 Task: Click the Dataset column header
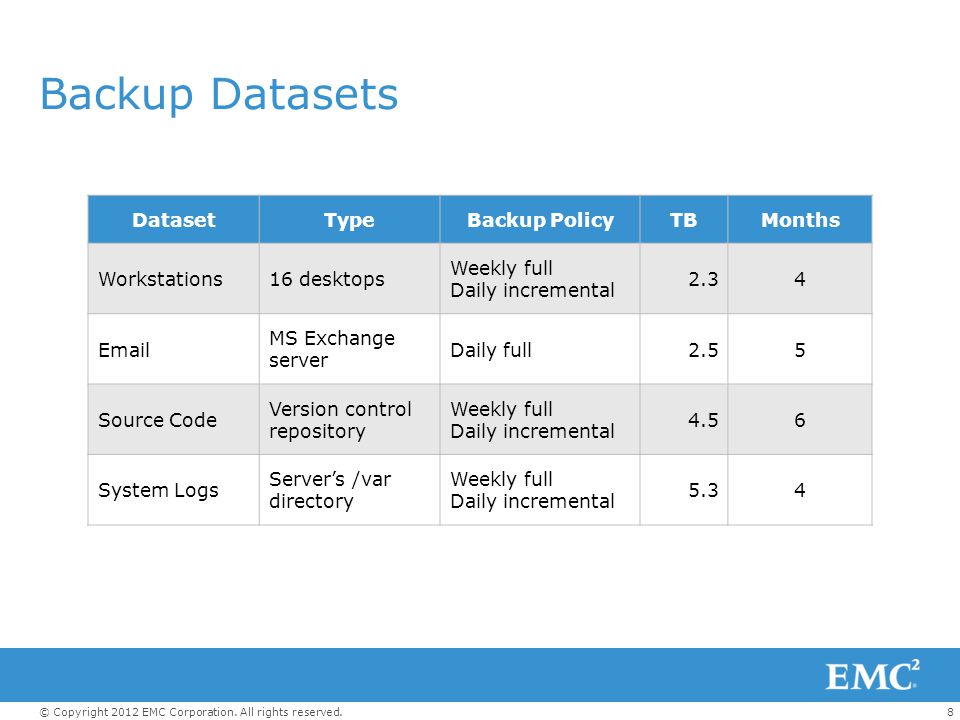click(x=174, y=220)
